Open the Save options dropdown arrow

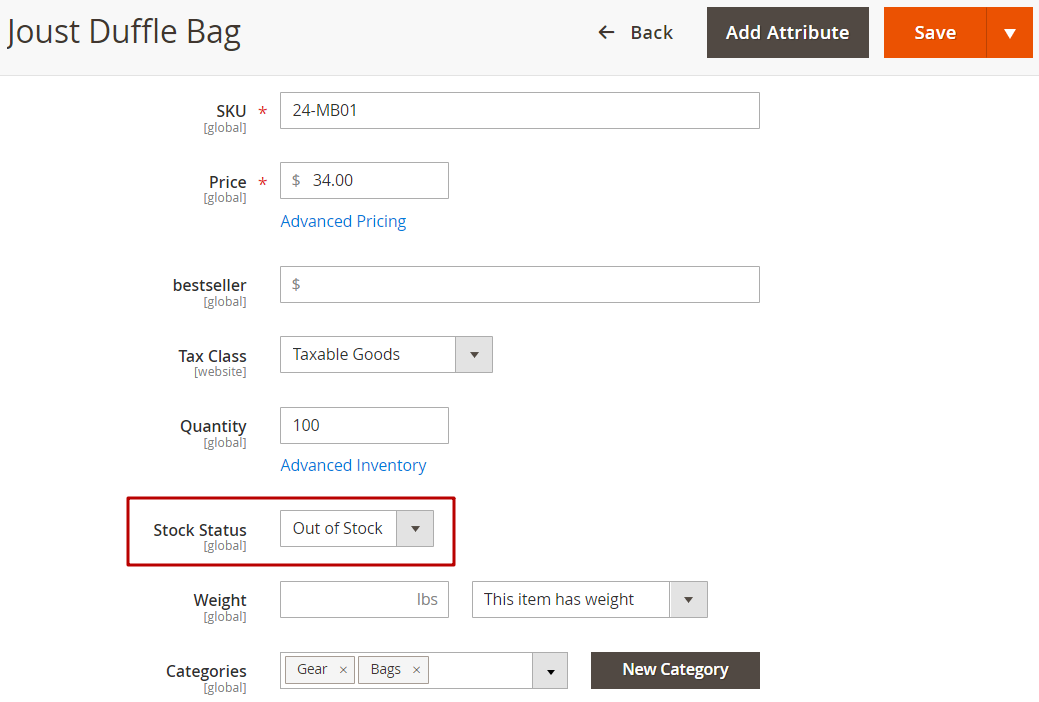[1010, 32]
